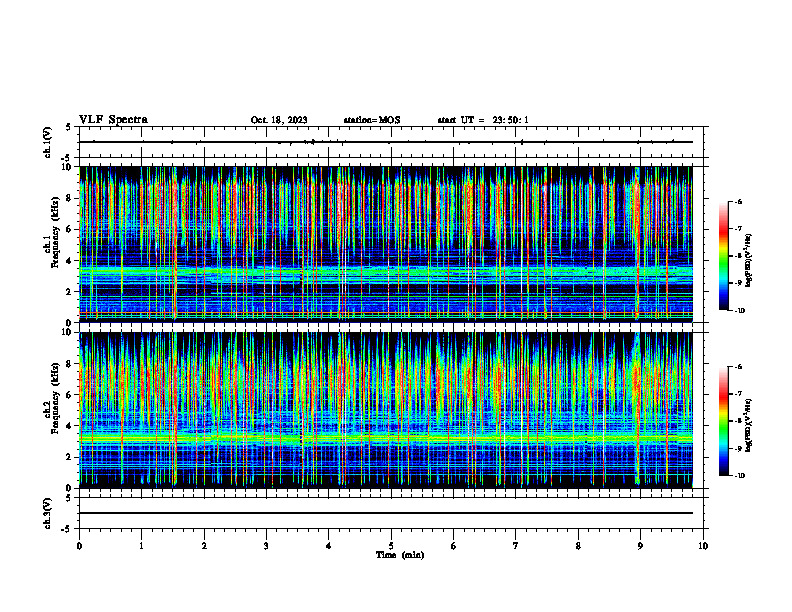The image size is (792, 612).
Task: Click the "-6" label on ch.1 color bar
Action: (739, 201)
